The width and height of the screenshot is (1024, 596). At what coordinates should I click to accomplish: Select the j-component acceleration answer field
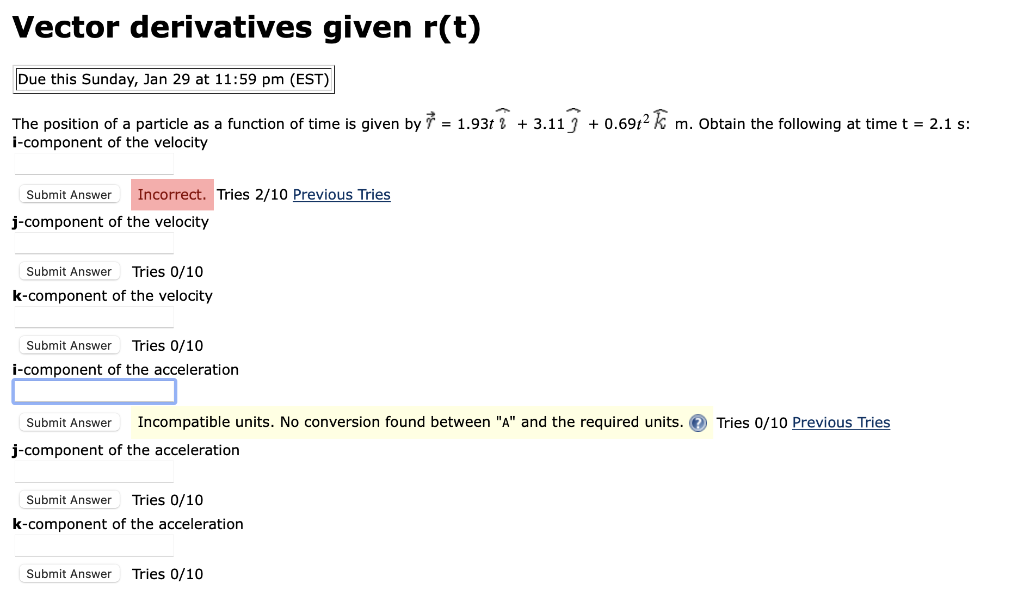coord(93,471)
